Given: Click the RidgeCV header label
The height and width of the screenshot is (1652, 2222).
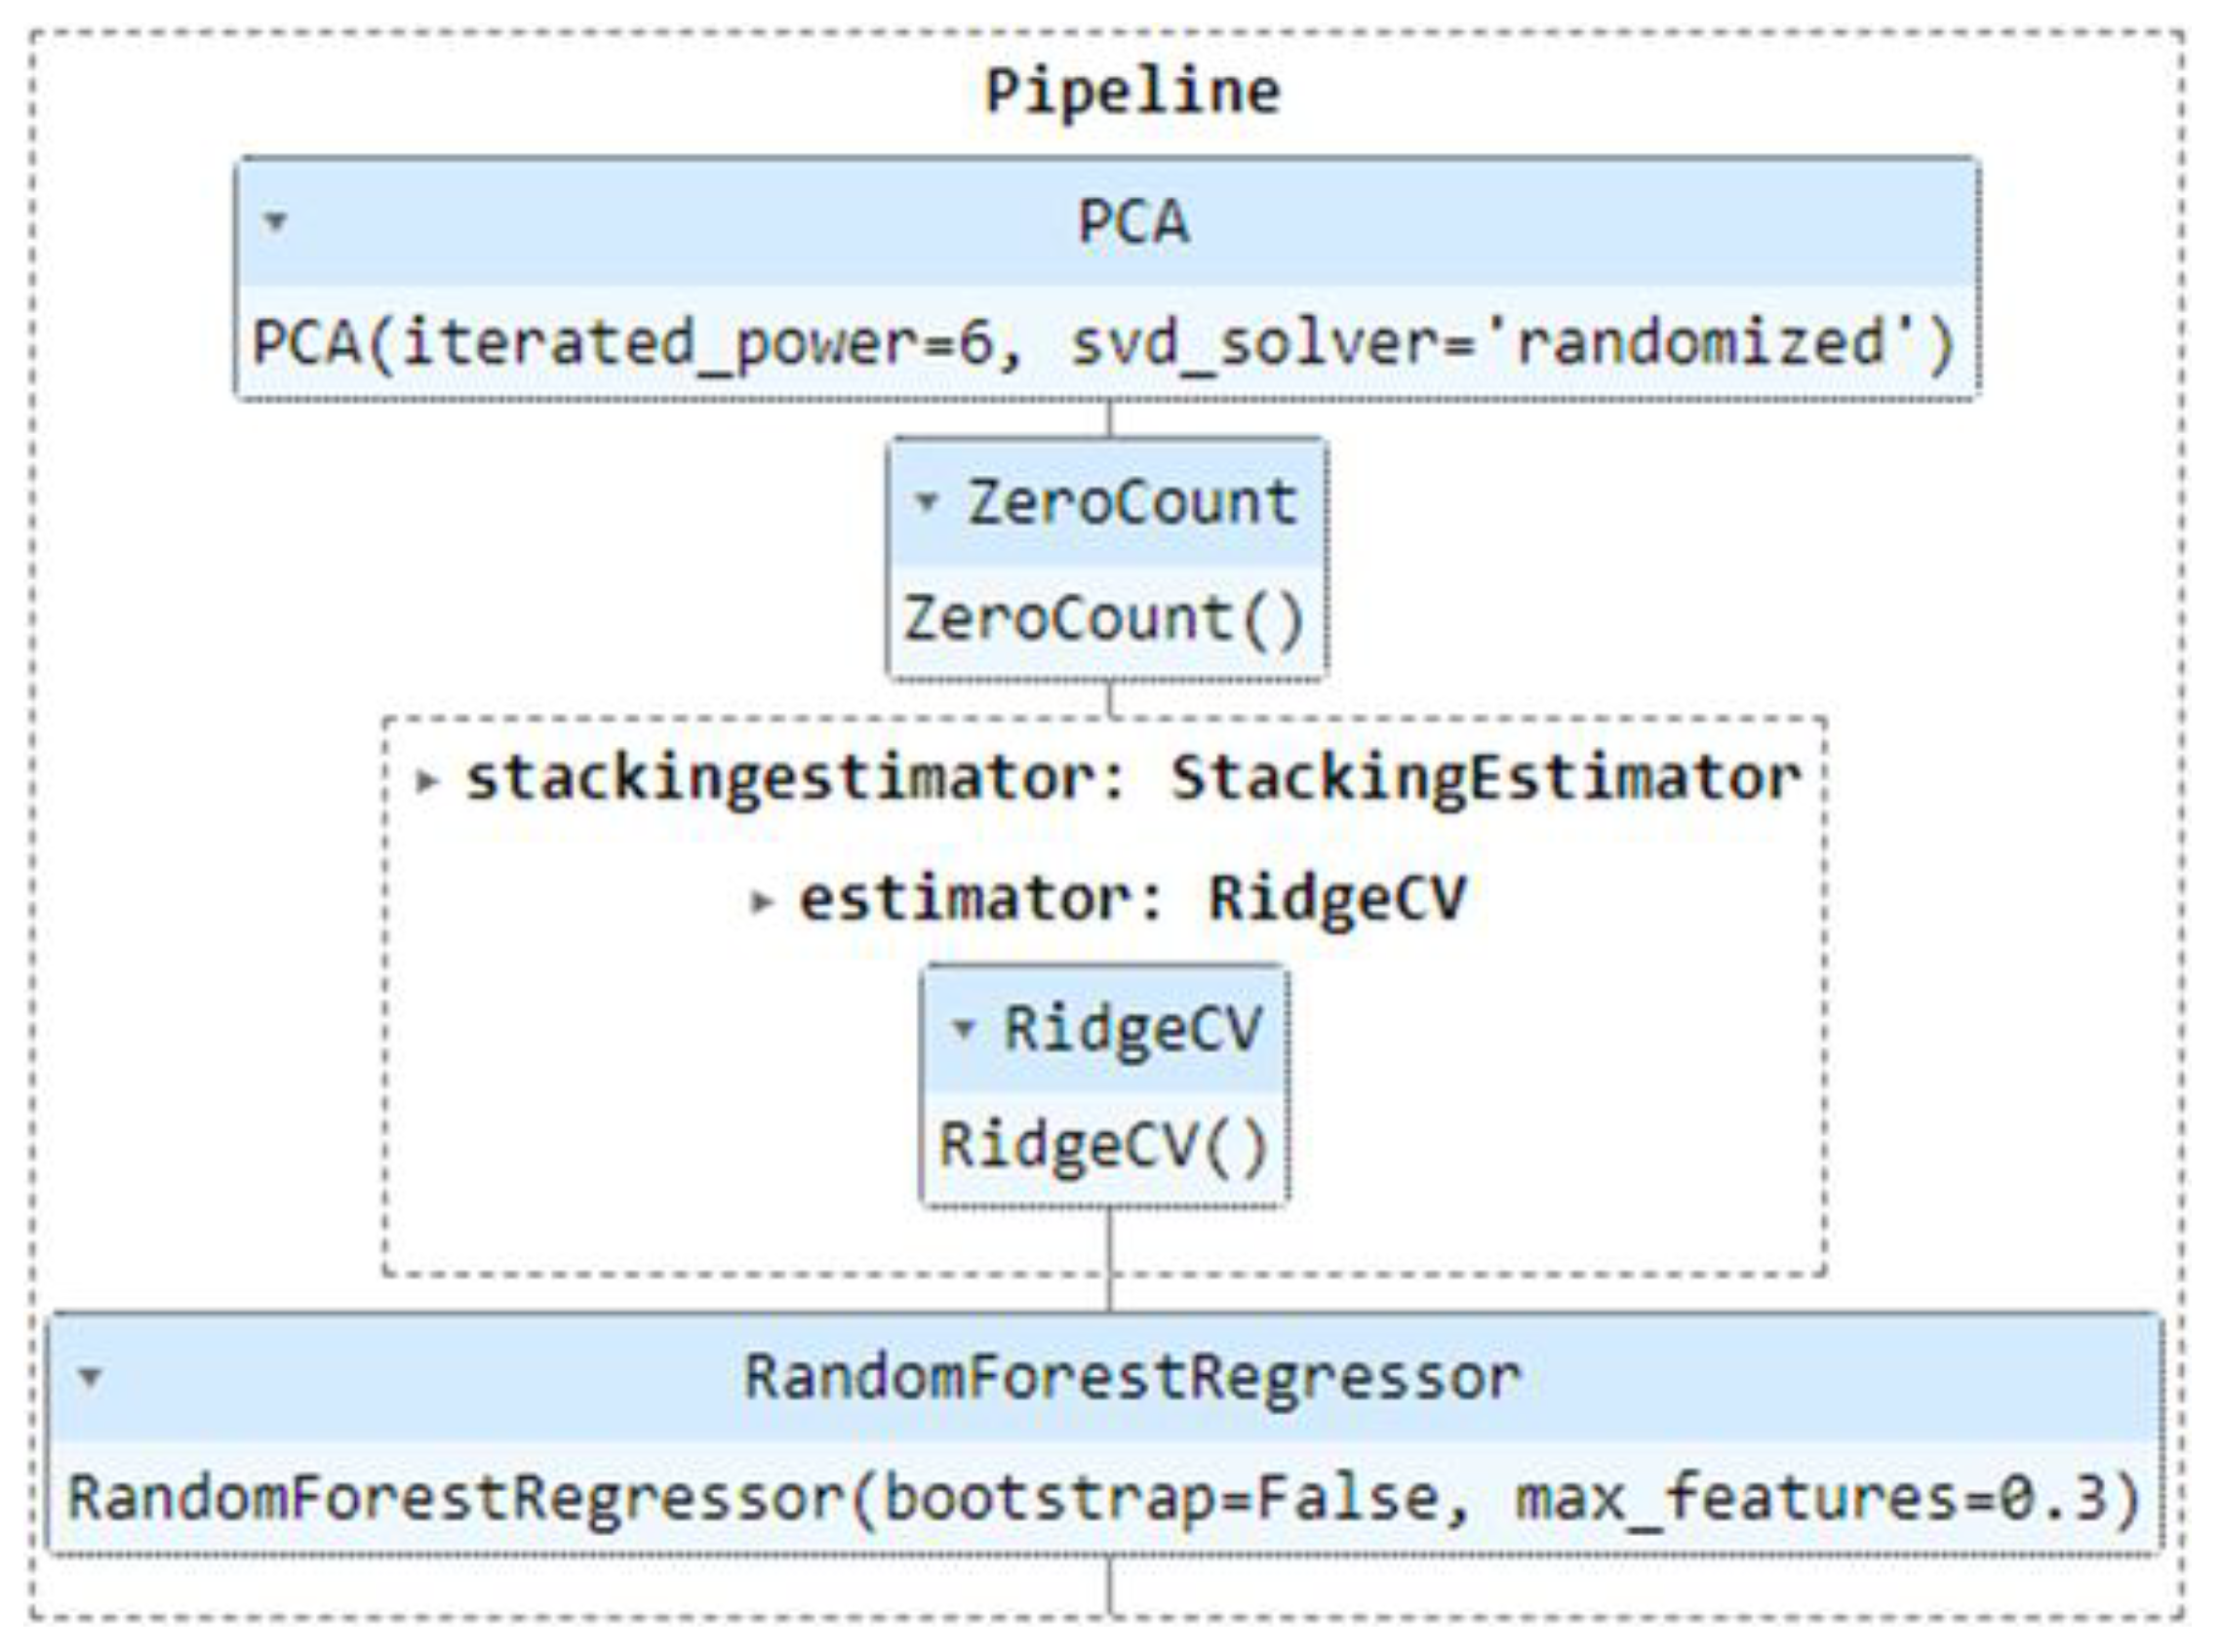Looking at the screenshot, I should tap(1132, 1028).
